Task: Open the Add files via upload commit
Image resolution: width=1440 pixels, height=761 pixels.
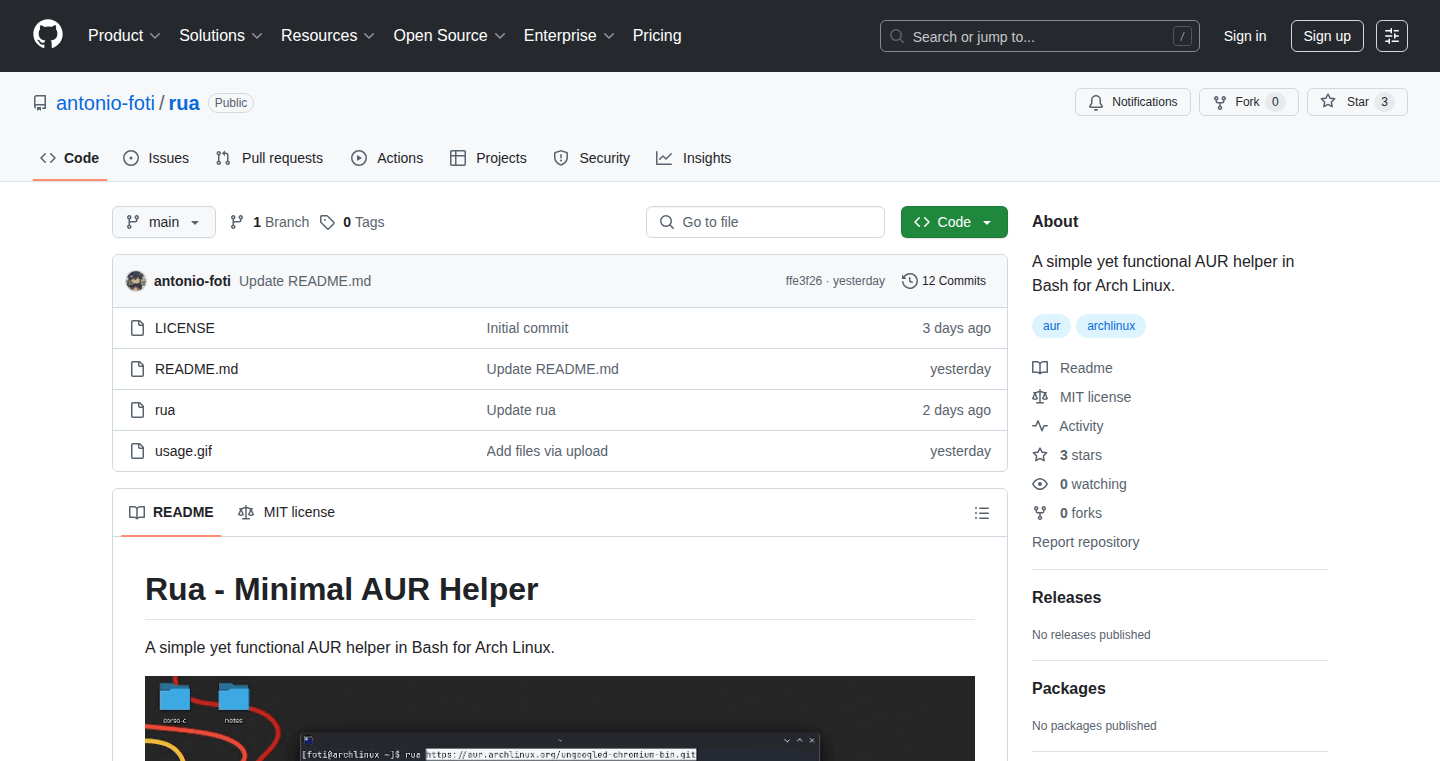Action: pyautogui.click(x=547, y=451)
